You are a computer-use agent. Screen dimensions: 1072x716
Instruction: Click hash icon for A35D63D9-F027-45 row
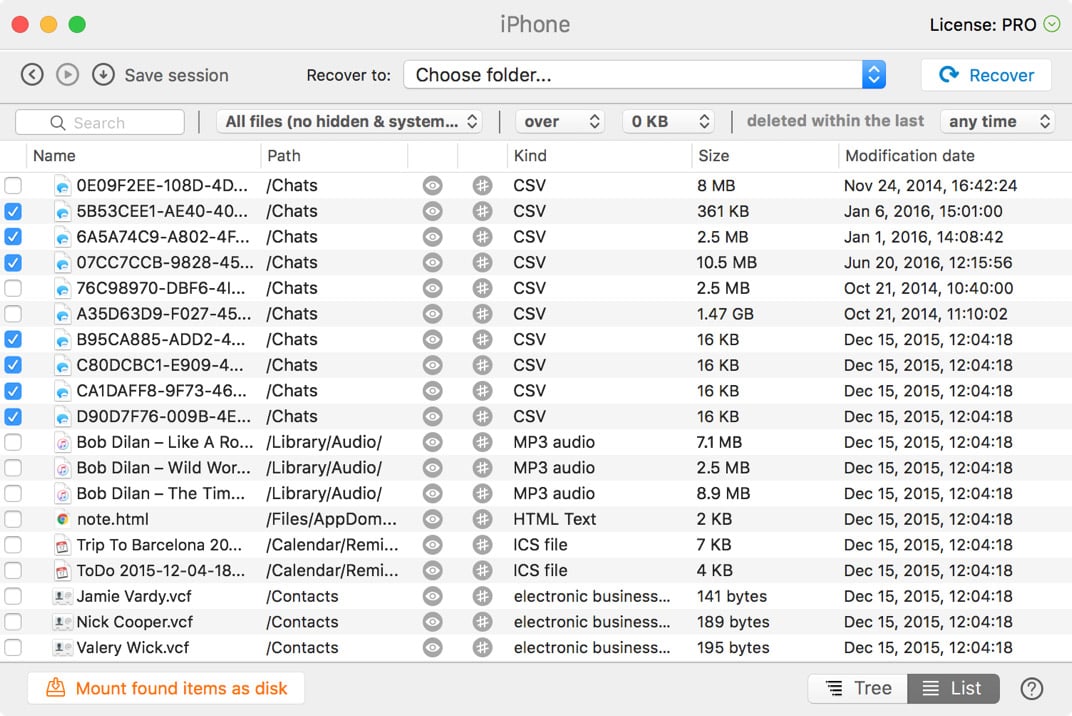pyautogui.click(x=482, y=314)
